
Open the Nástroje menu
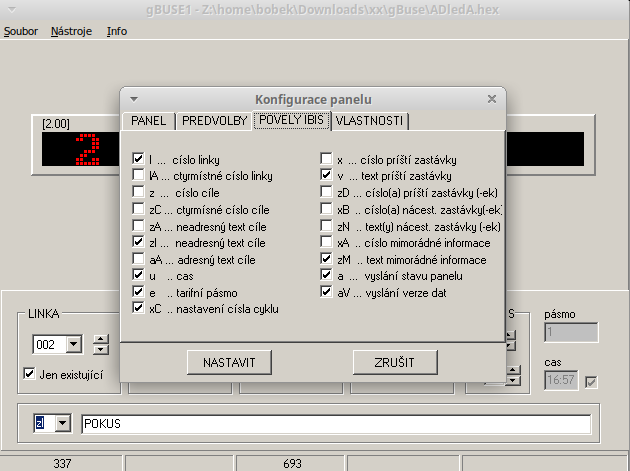click(x=71, y=31)
